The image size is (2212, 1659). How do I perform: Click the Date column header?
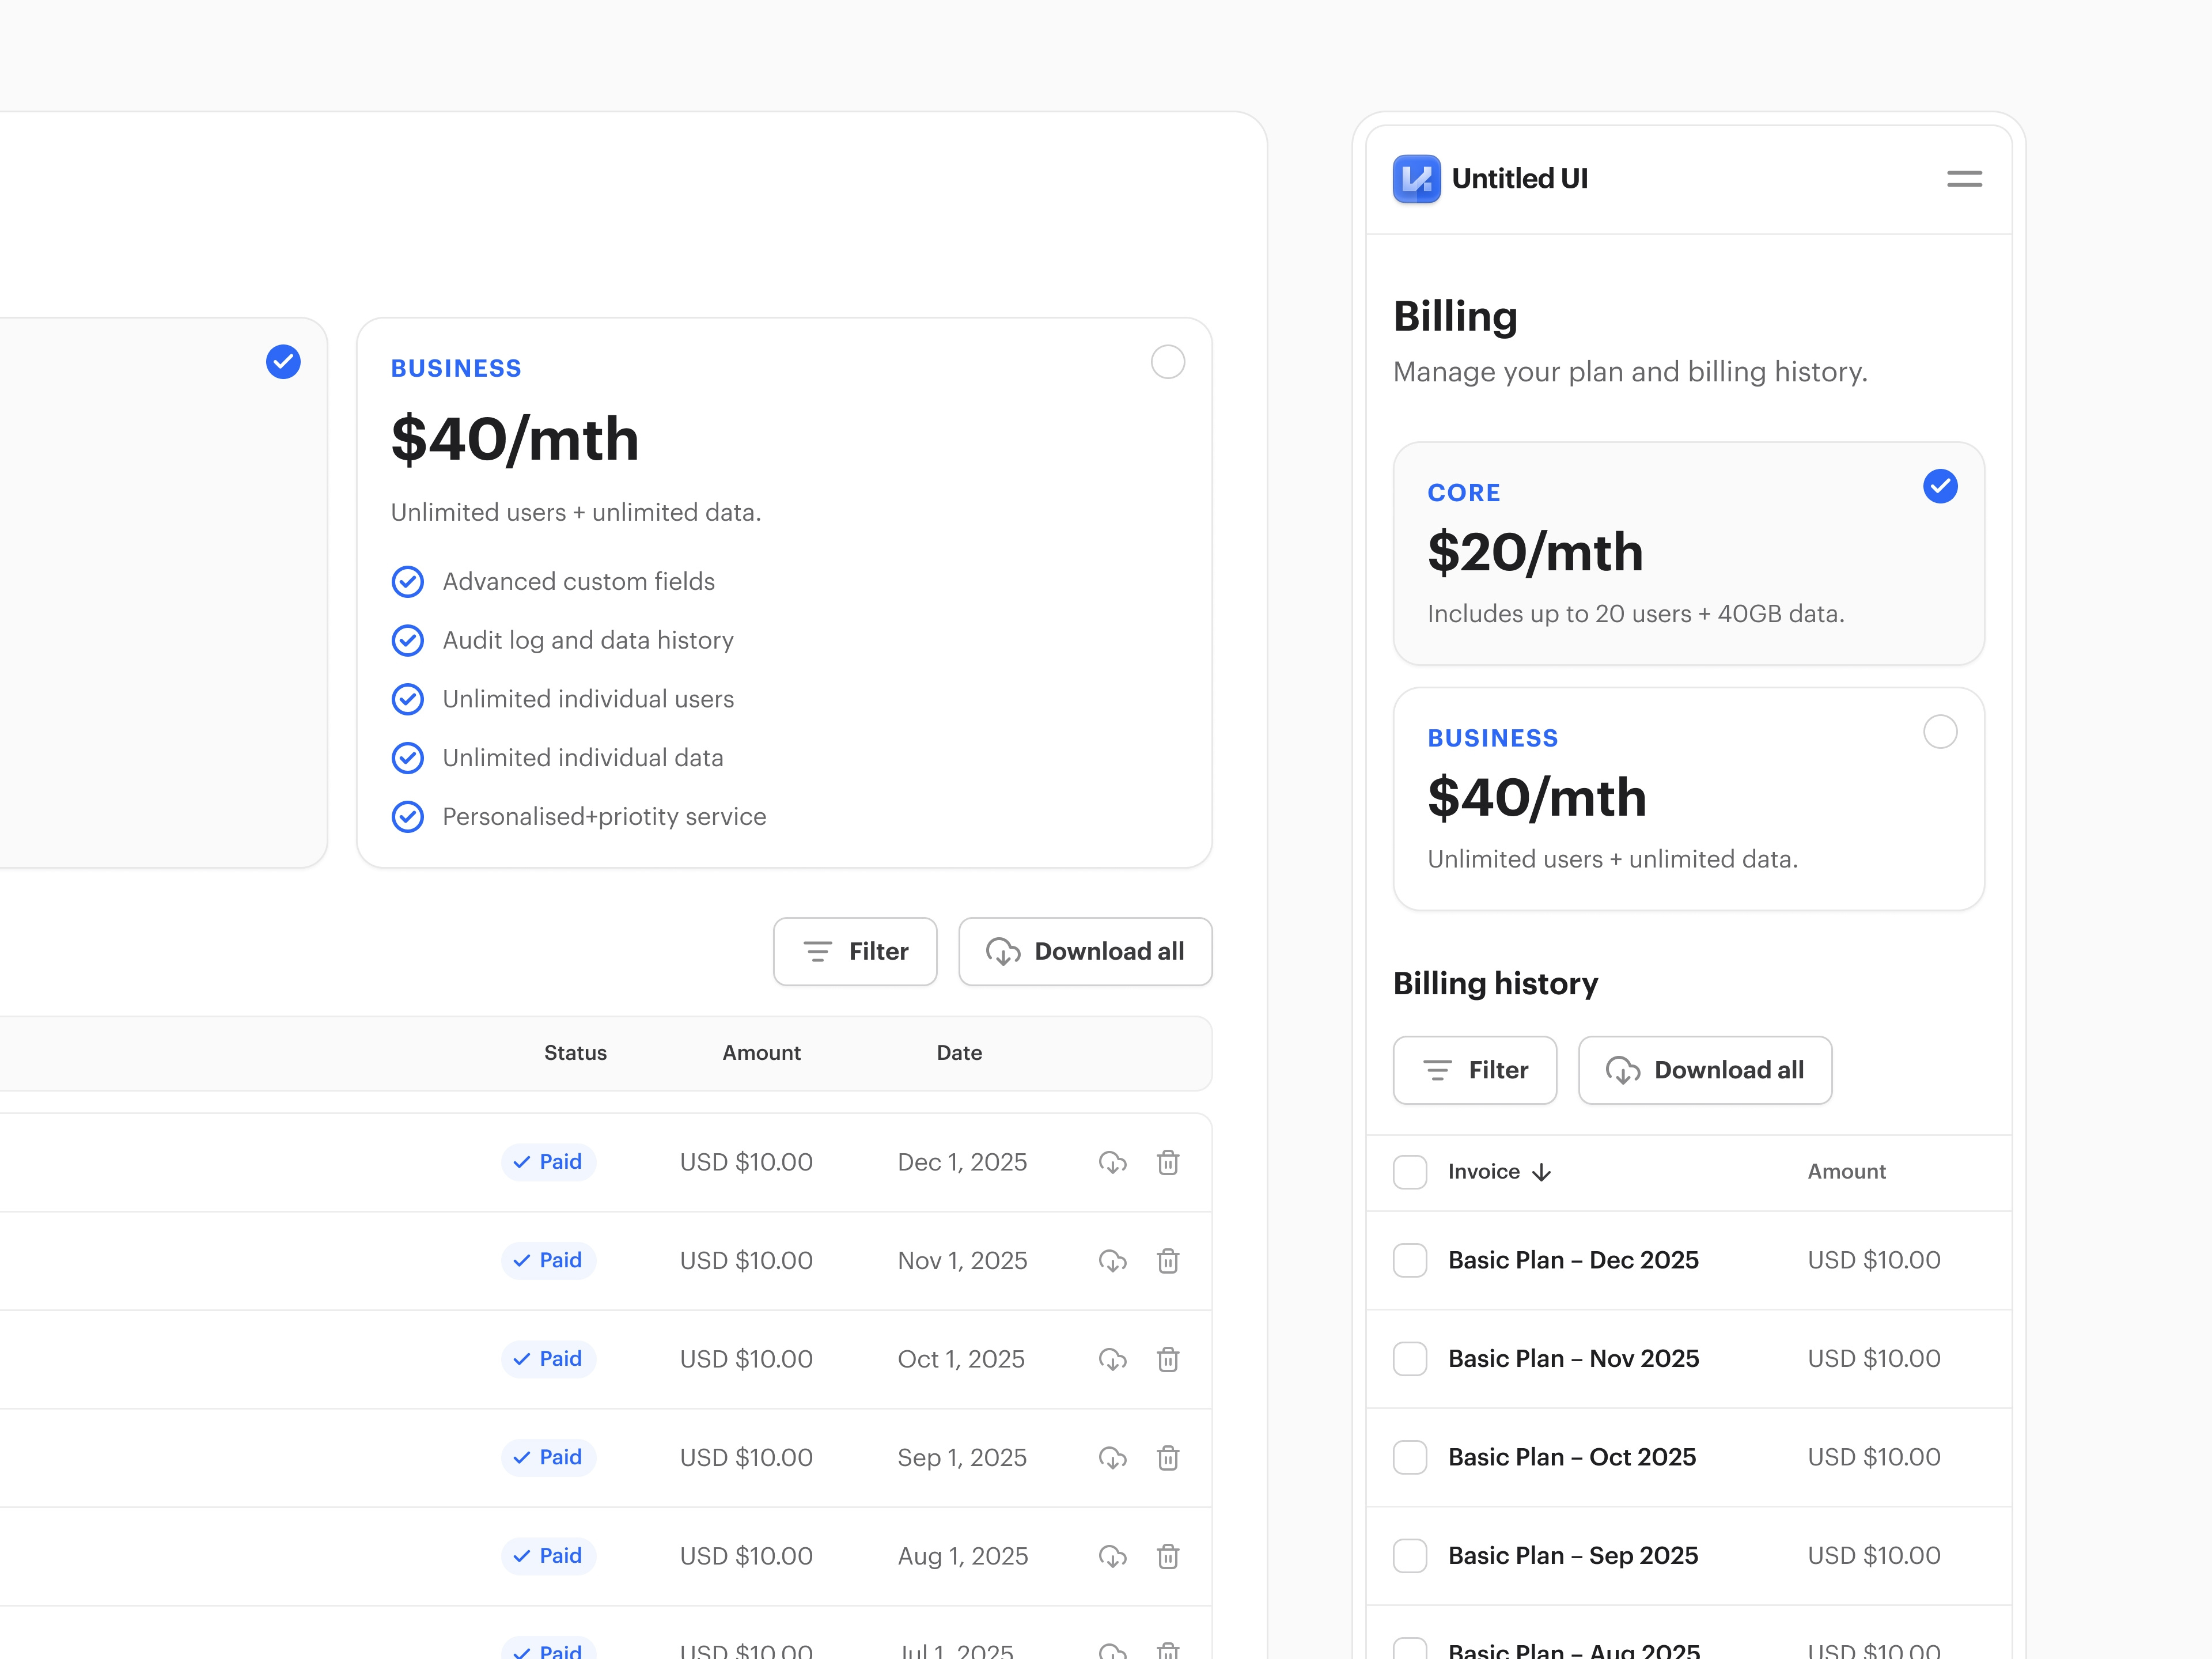point(959,1052)
